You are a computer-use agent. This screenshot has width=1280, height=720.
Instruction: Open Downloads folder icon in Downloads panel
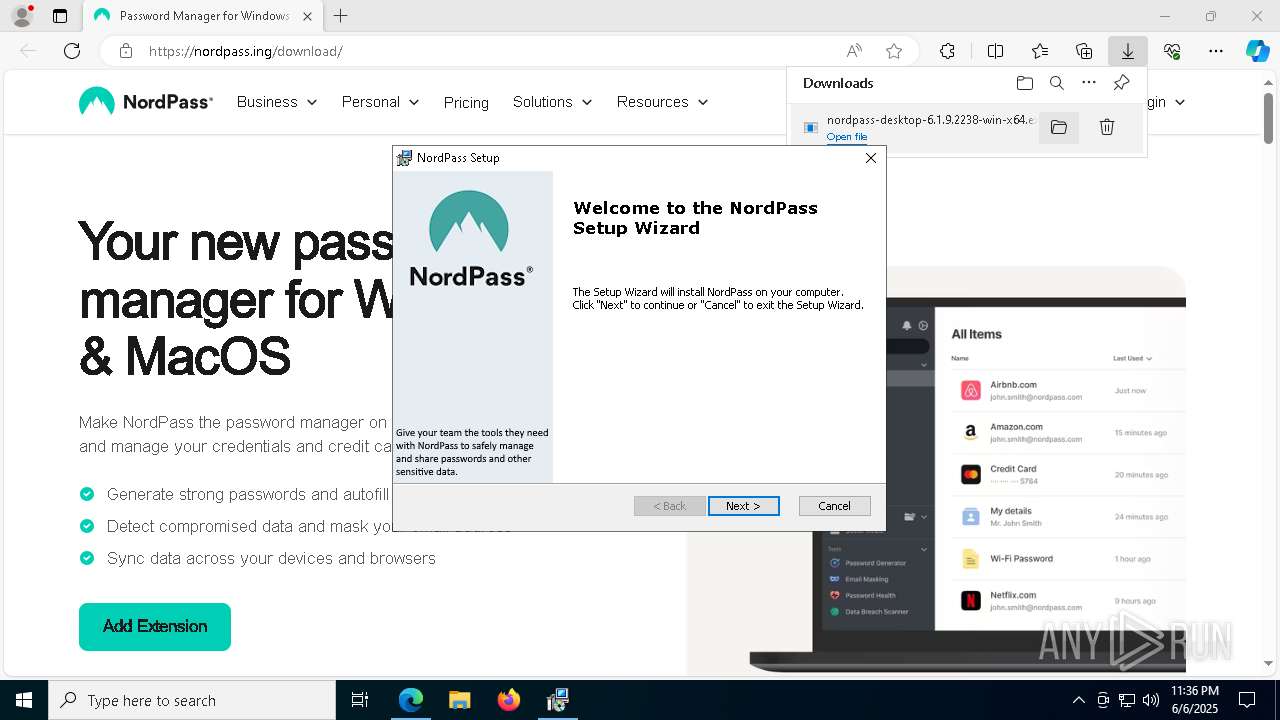pyautogui.click(x=1024, y=83)
